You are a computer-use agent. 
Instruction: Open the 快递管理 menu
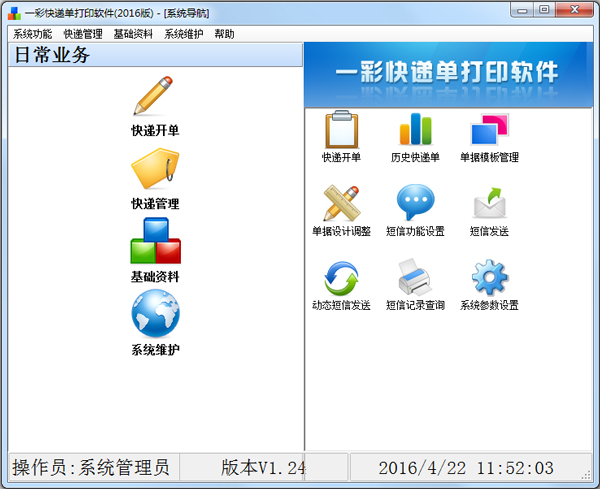click(83, 34)
